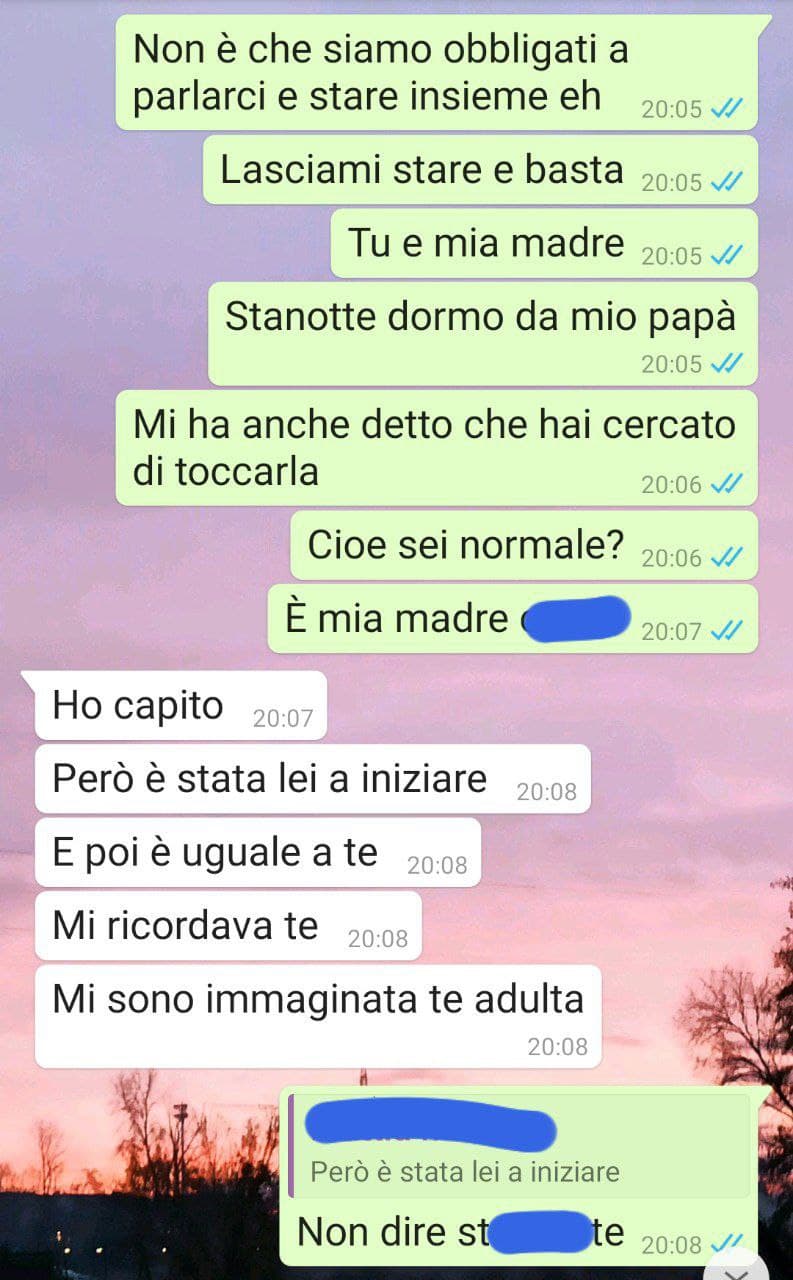
Task: Tap ticks on 'Mi ha anche detto' message
Action: point(725,485)
